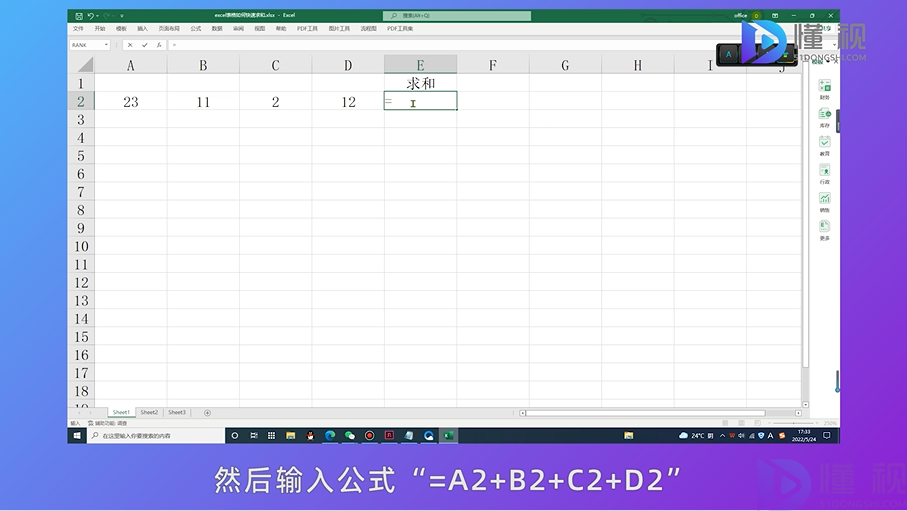
Task: Undo the last action
Action: coord(90,16)
